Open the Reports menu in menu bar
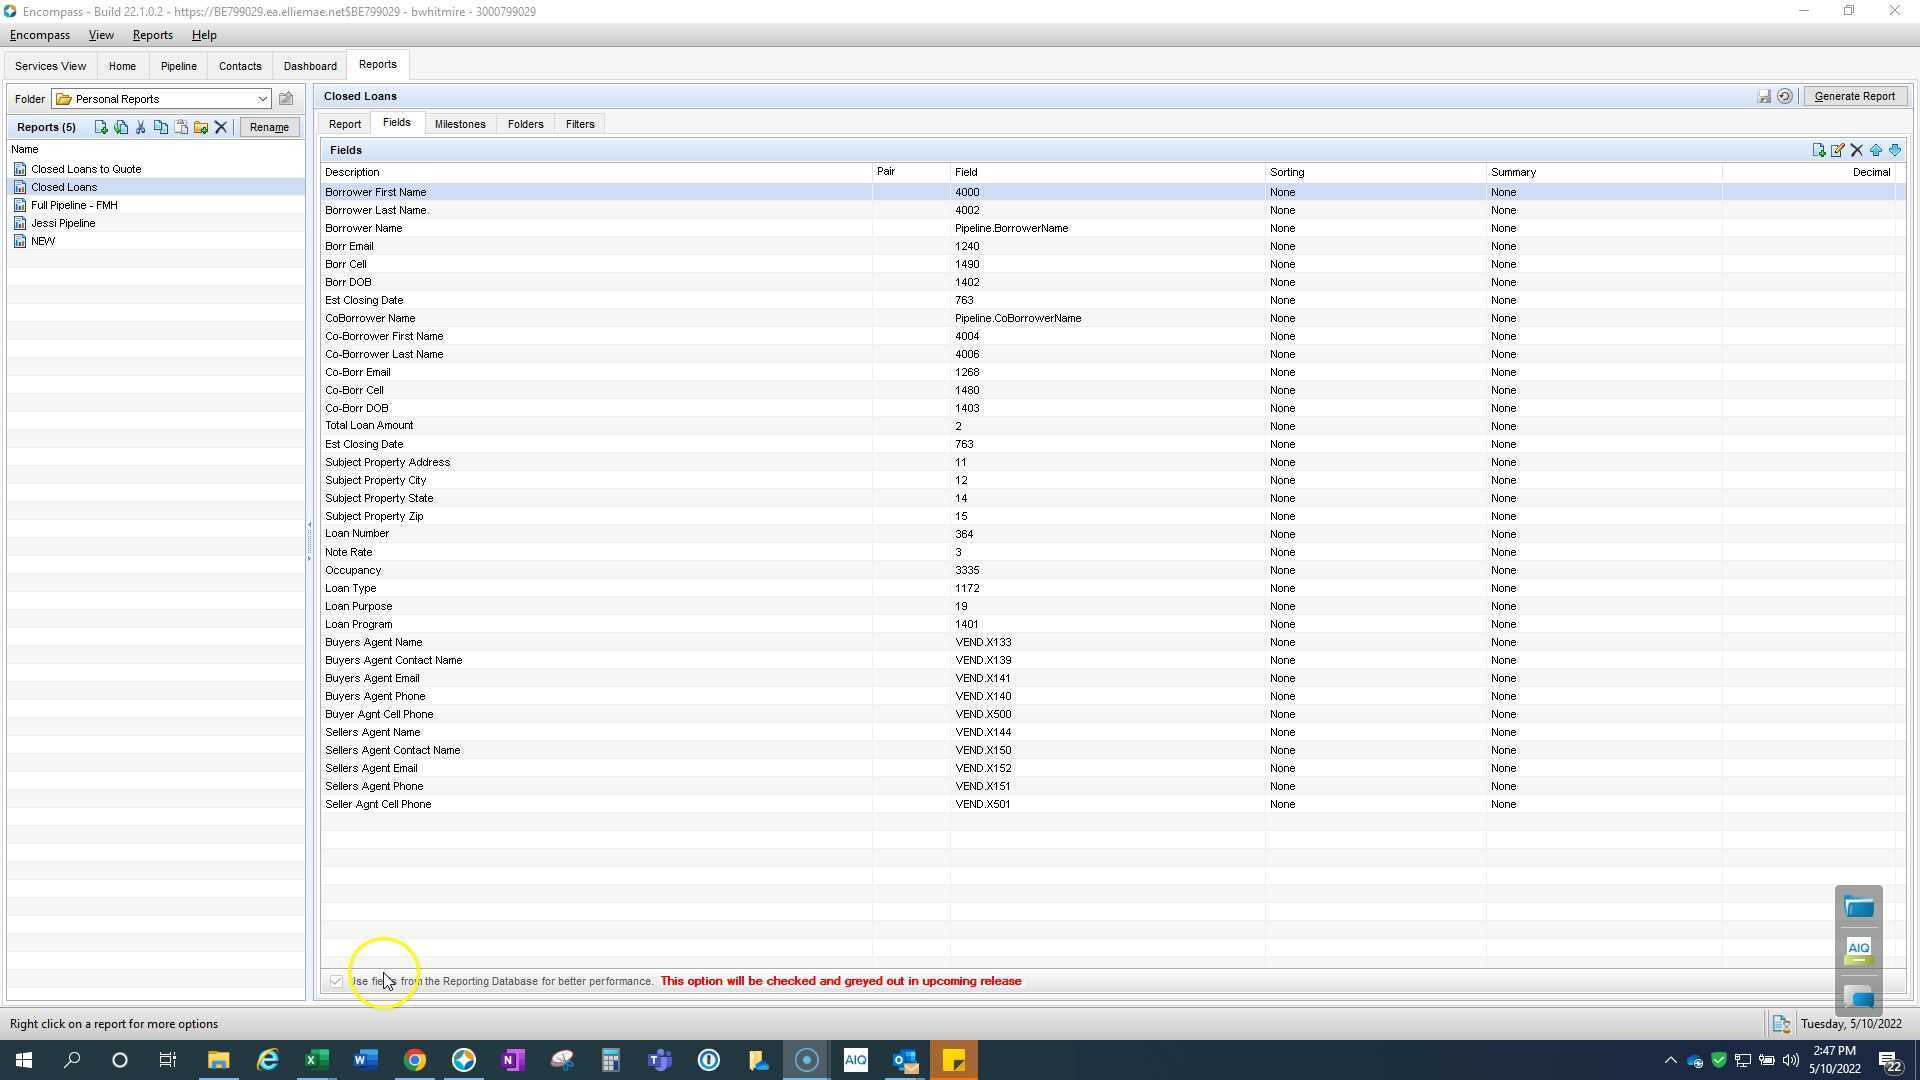The width and height of the screenshot is (1920, 1080). point(152,35)
